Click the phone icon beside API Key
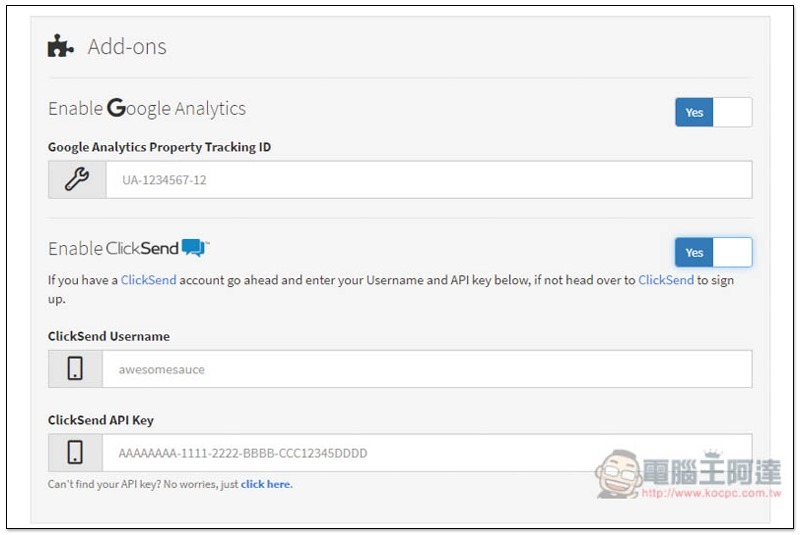The width and height of the screenshot is (800, 535). coord(75,453)
